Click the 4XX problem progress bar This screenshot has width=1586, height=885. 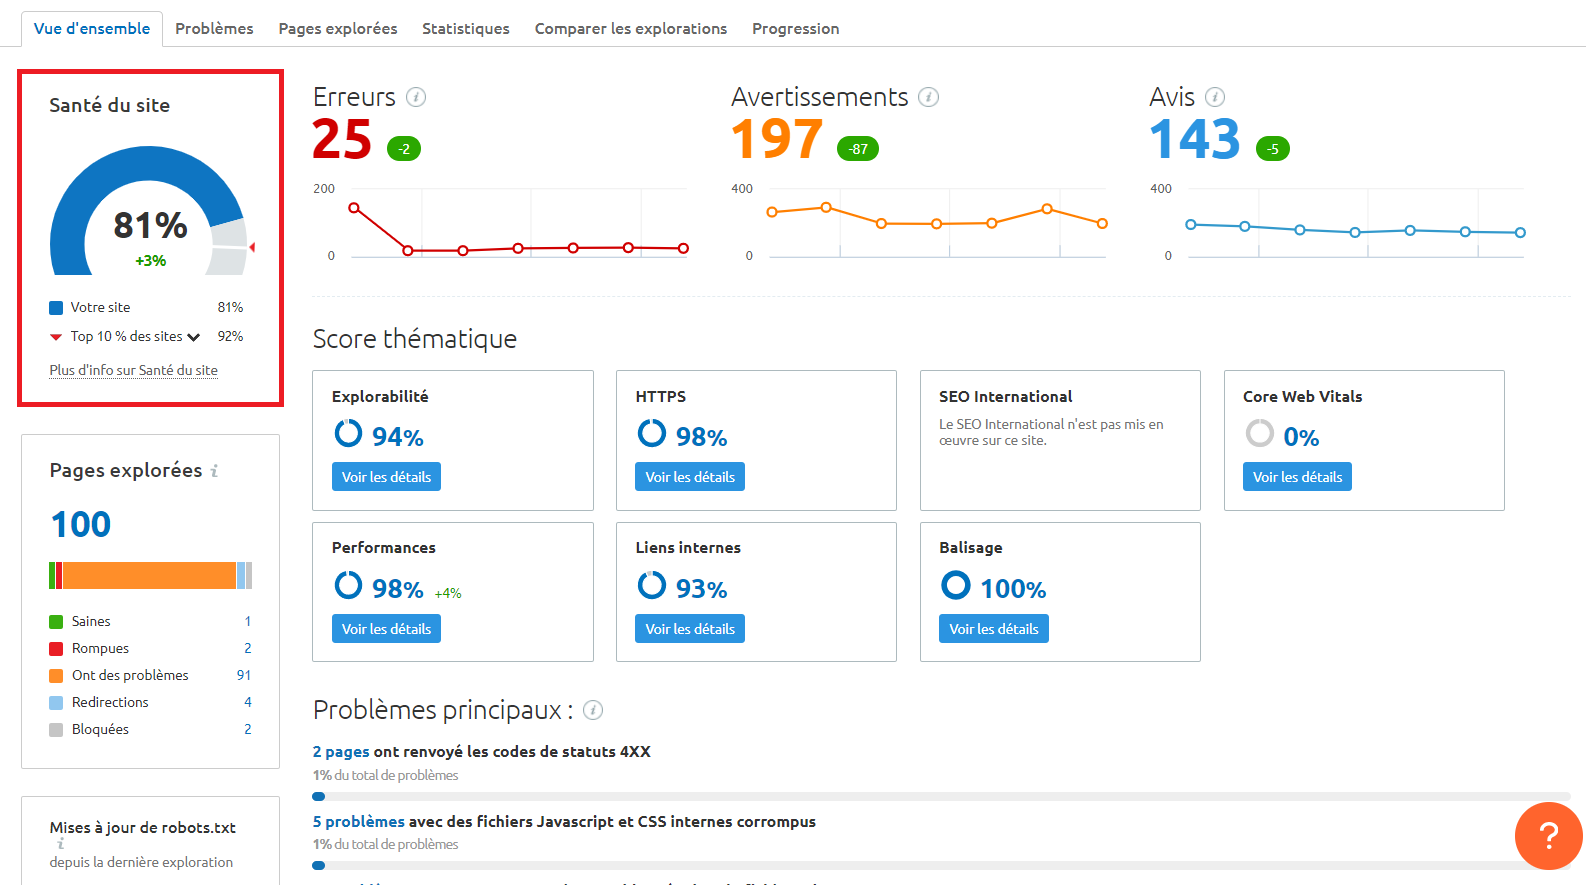coord(941,797)
